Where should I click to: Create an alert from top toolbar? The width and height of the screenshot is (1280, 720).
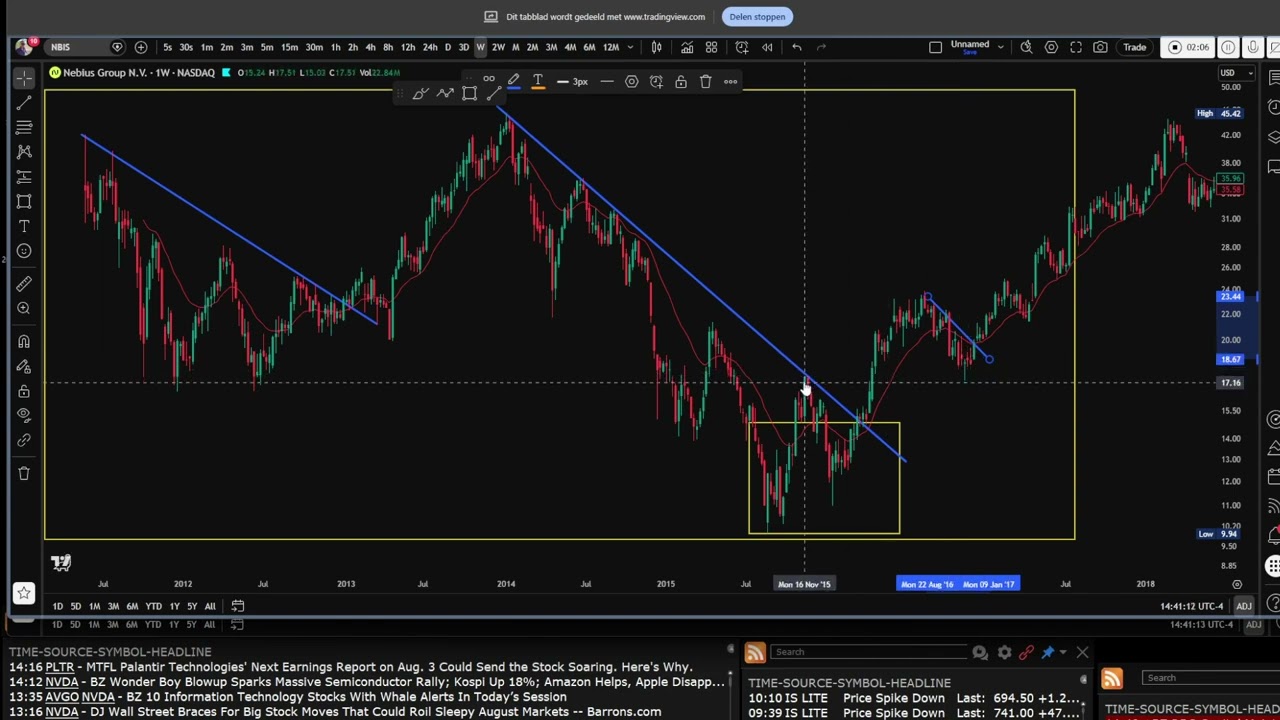click(x=742, y=47)
